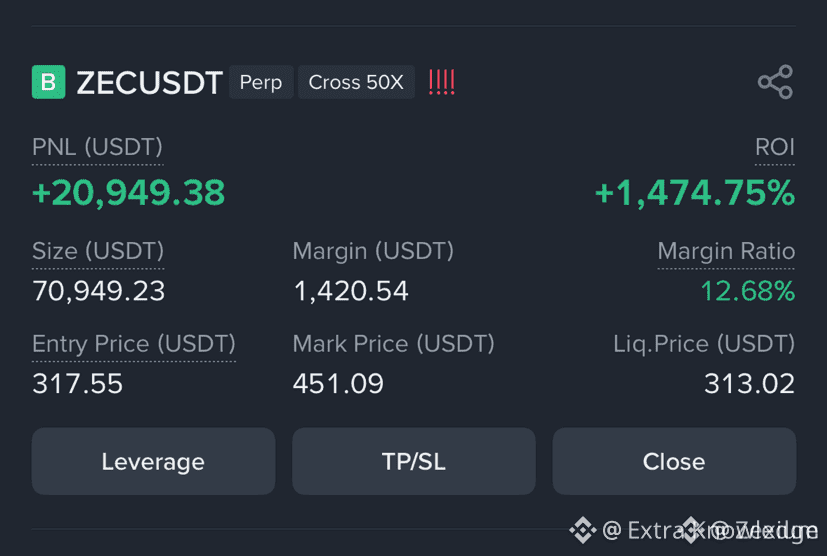Tap the Entry Price (USDT) label
The image size is (827, 556).
pyautogui.click(x=134, y=344)
